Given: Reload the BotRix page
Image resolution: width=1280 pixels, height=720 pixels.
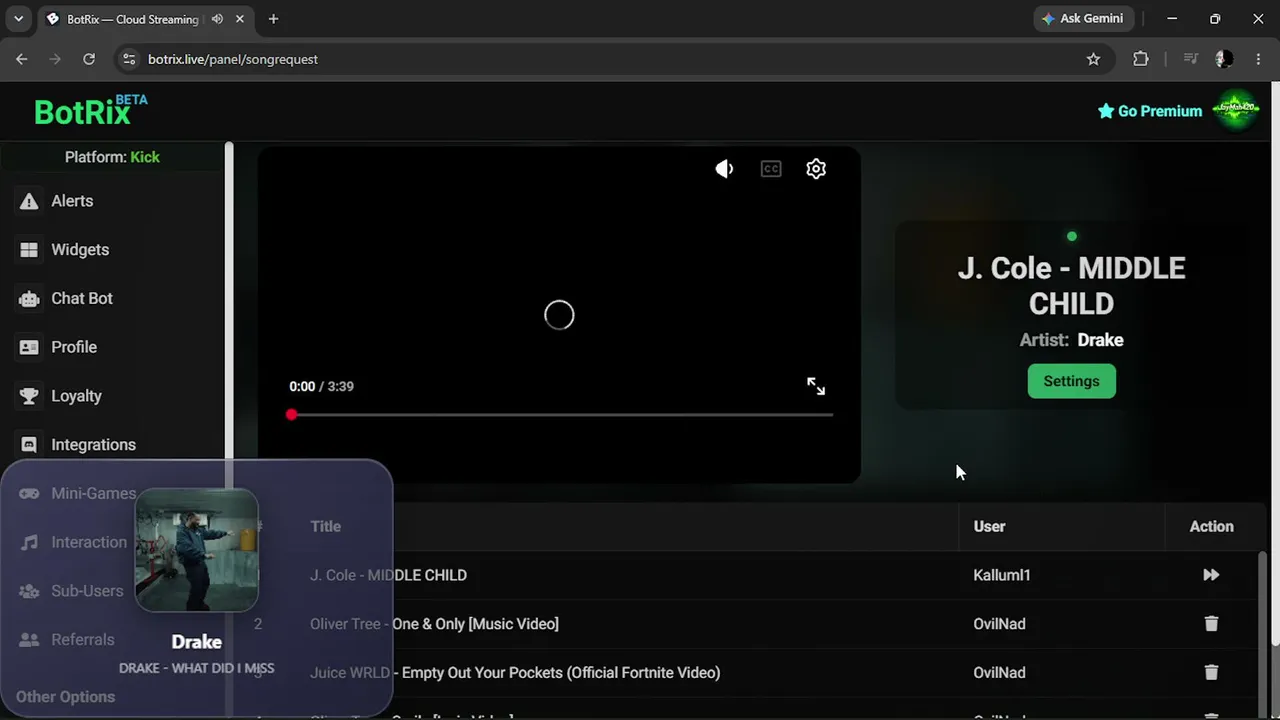Looking at the screenshot, I should [x=89, y=59].
